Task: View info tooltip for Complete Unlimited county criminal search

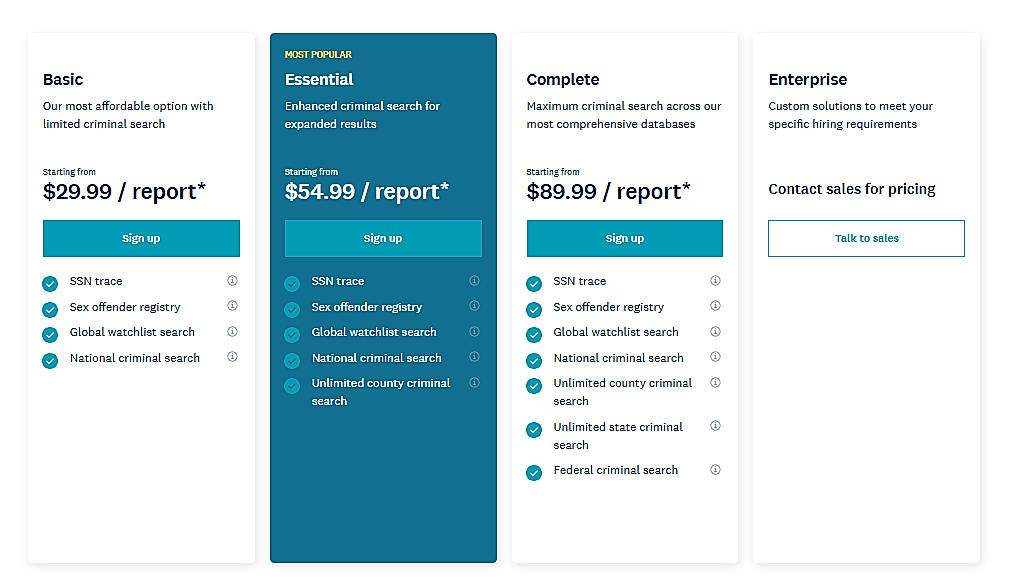Action: pos(716,382)
